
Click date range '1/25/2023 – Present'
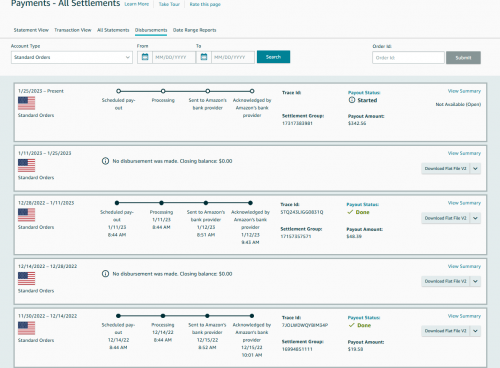point(41,91)
